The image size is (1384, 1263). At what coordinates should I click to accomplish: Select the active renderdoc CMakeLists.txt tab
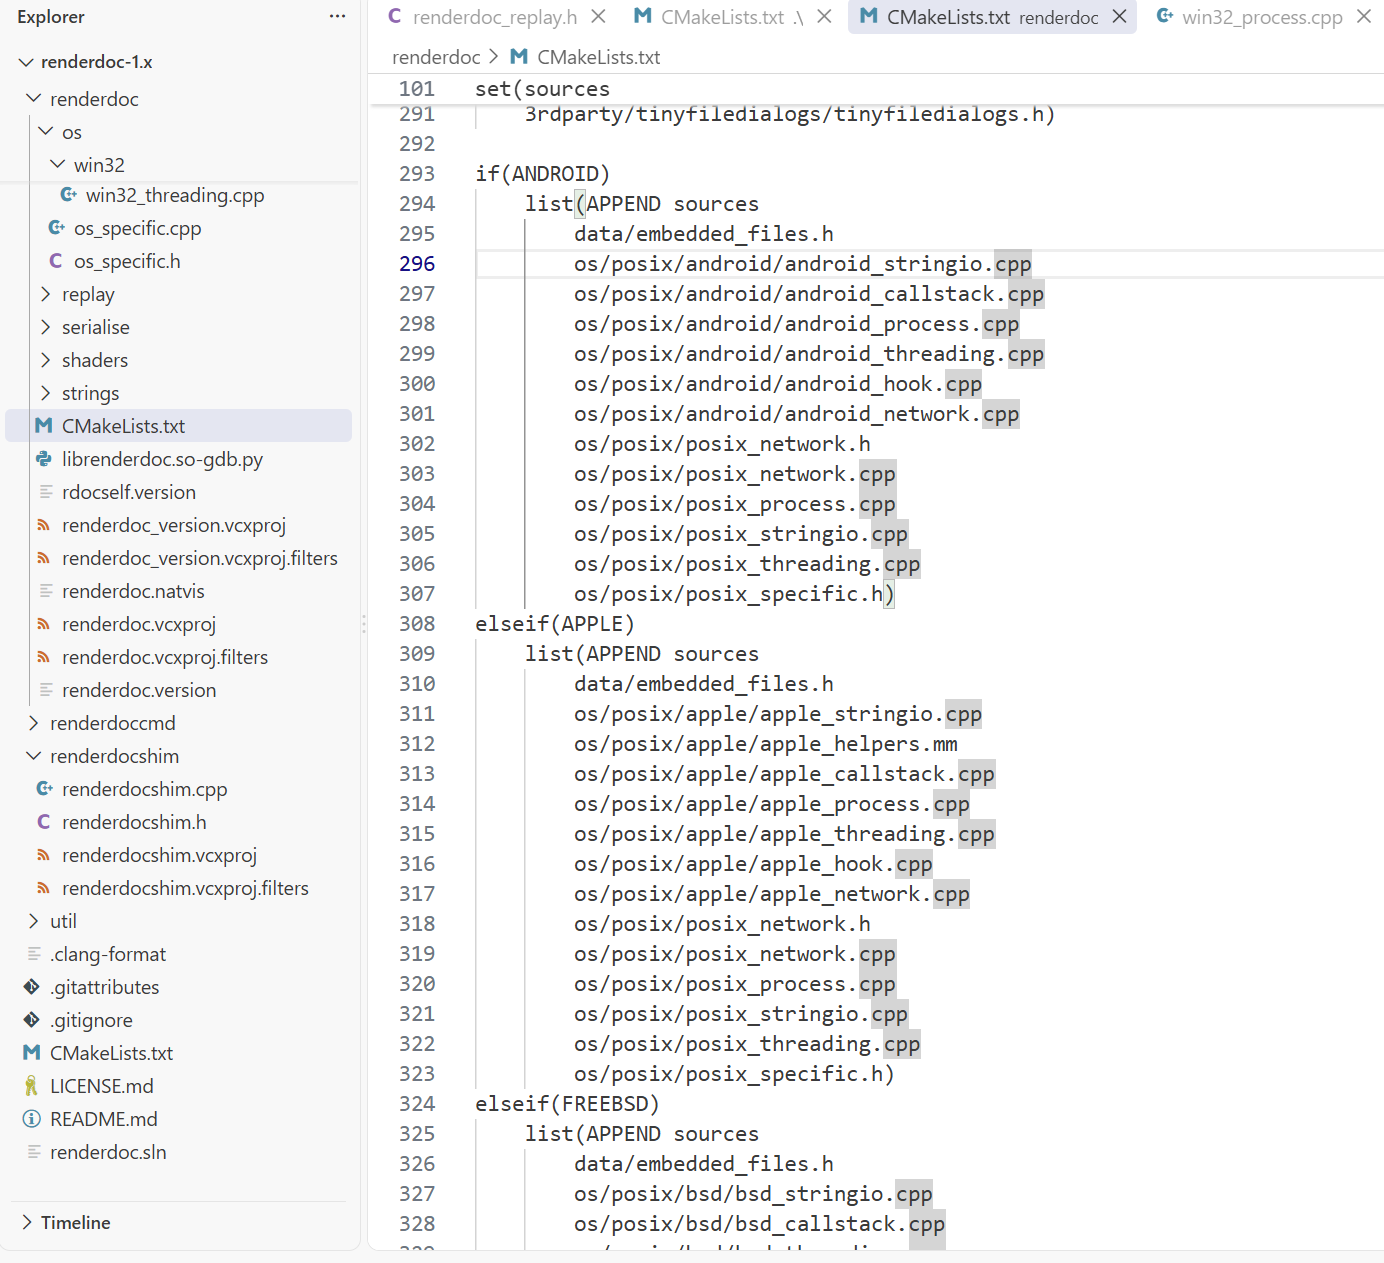click(992, 17)
